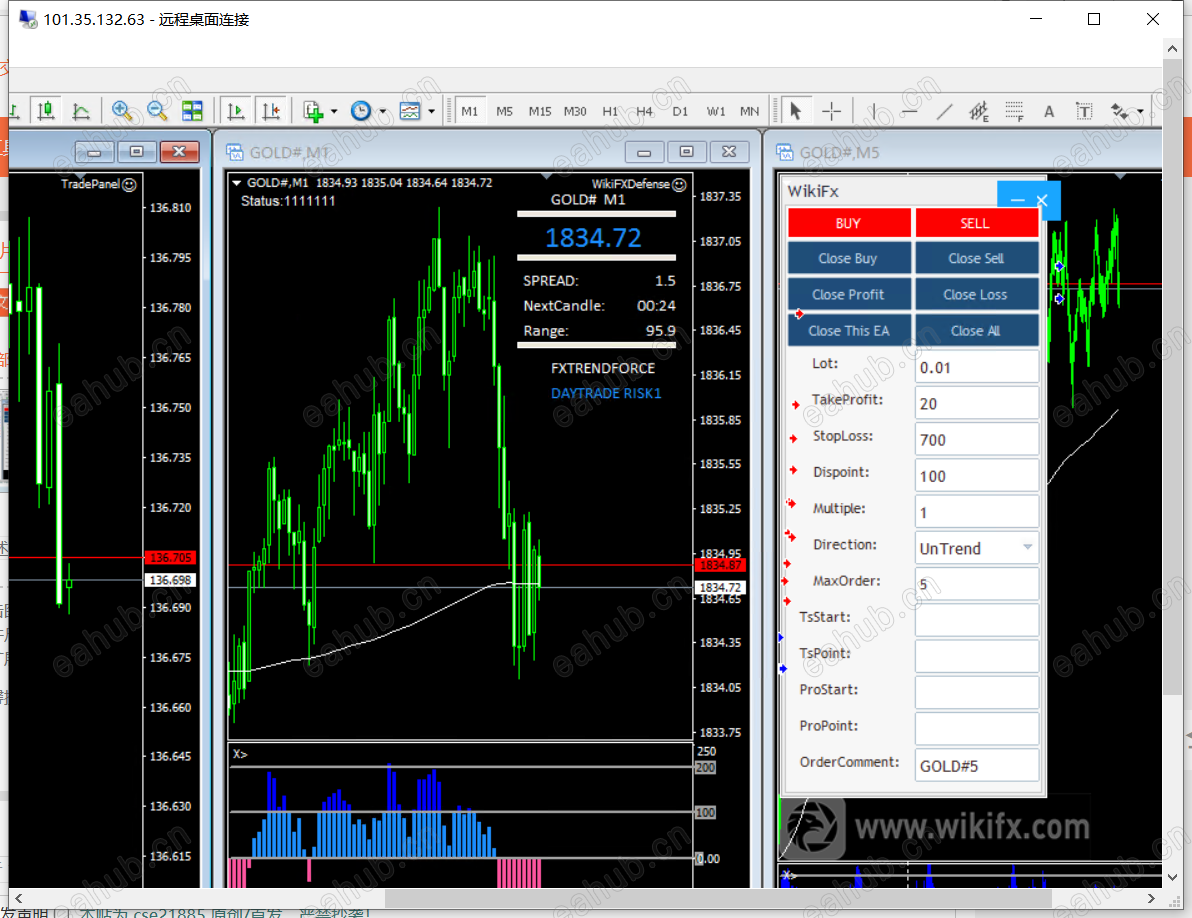1192x918 pixels.
Task: Switch to the M5 timeframe
Action: tap(505, 111)
